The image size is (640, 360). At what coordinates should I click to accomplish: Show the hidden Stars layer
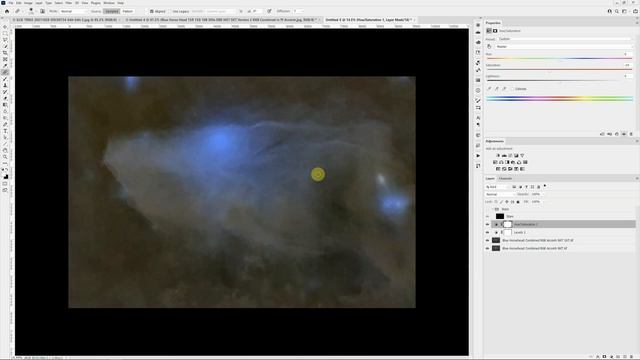487,216
